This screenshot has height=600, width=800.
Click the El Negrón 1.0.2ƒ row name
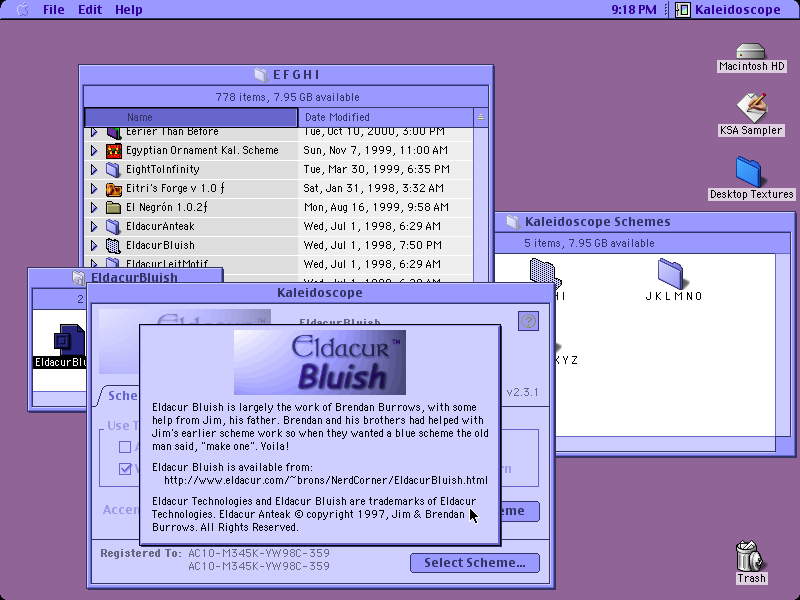pyautogui.click(x=166, y=208)
